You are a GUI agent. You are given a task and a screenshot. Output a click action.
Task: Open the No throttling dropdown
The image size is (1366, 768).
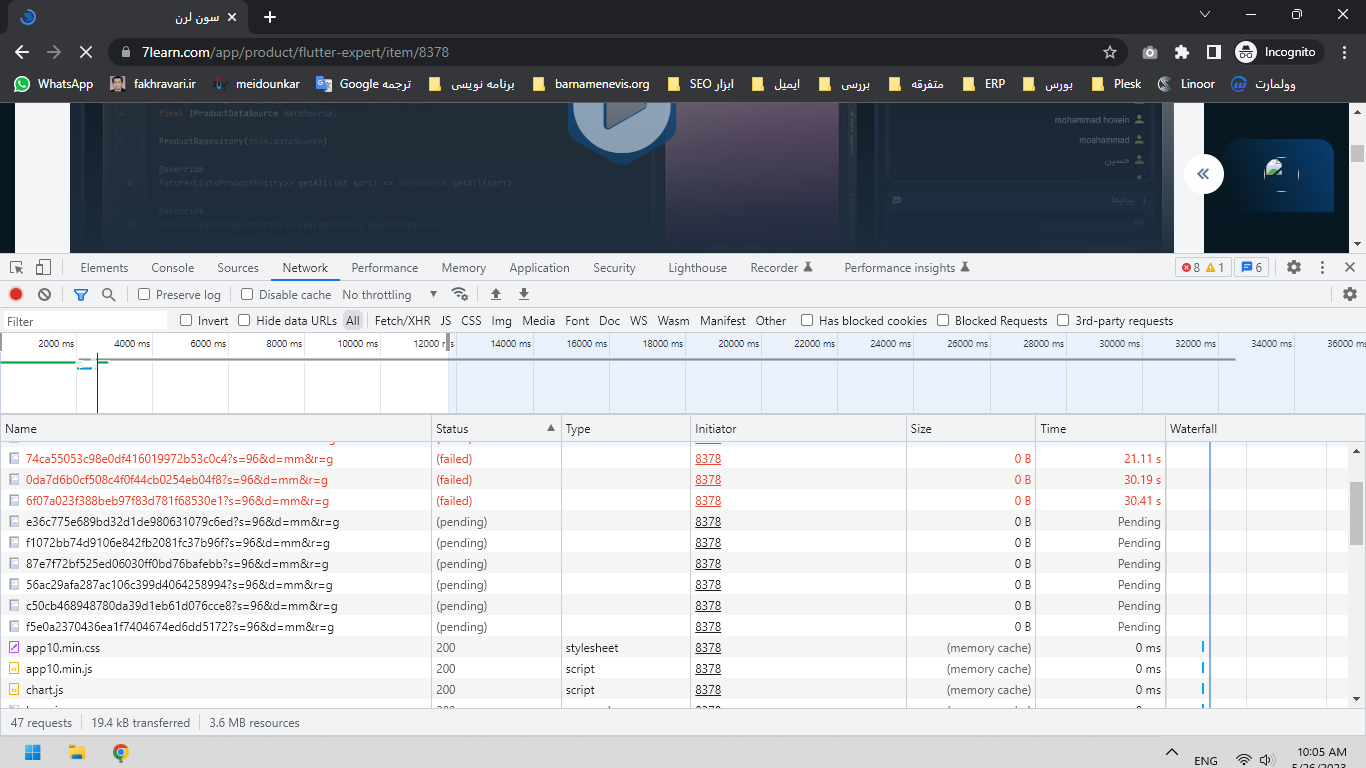(x=390, y=294)
